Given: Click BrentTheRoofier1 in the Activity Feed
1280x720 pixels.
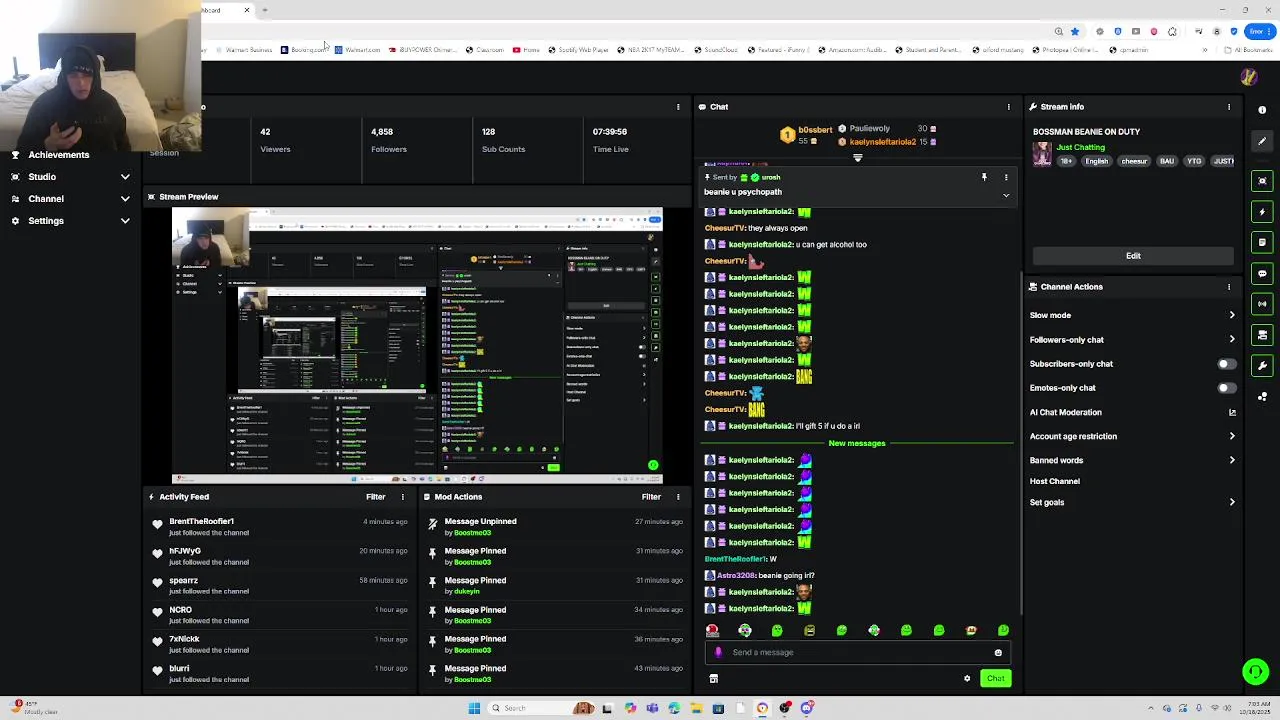Looking at the screenshot, I should pyautogui.click(x=201, y=521).
